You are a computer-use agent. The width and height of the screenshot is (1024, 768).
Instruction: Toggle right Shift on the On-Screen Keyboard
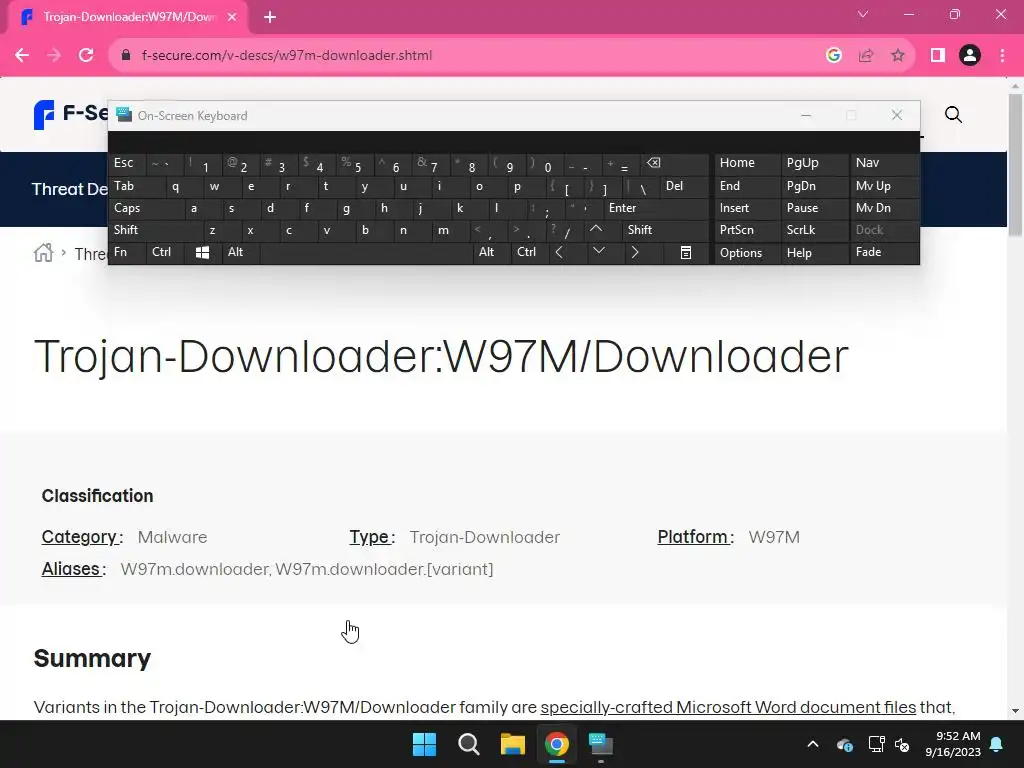pyautogui.click(x=665, y=230)
